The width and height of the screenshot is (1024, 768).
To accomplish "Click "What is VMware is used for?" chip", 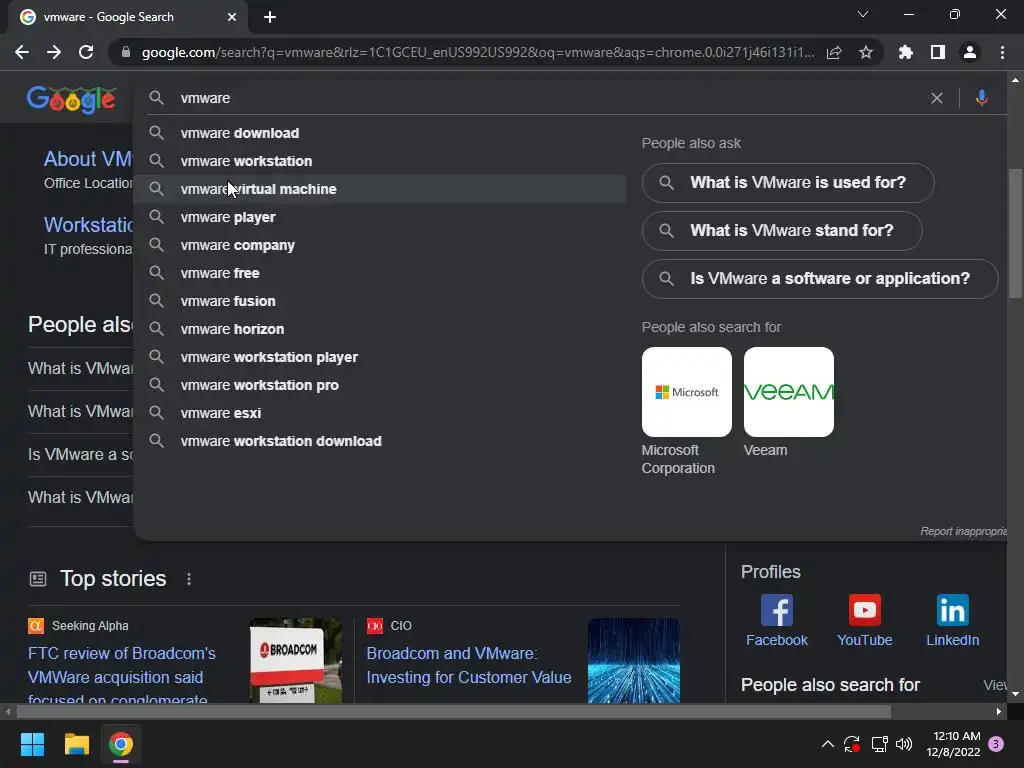I will click(x=788, y=183).
